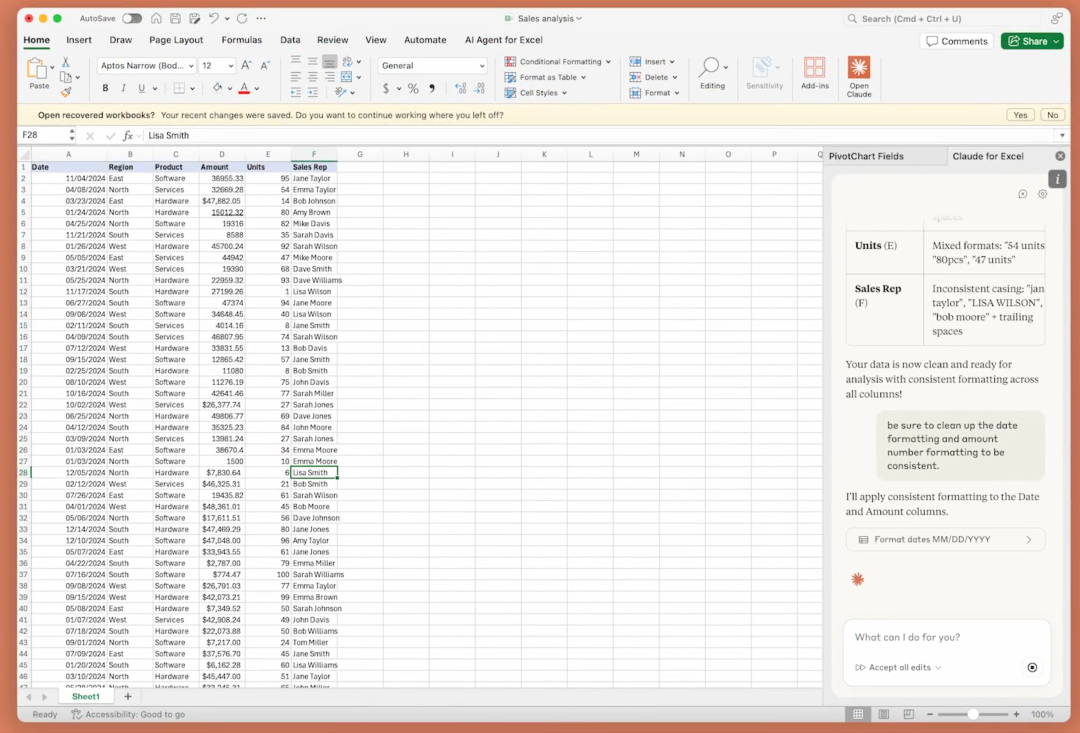Image resolution: width=1080 pixels, height=733 pixels.
Task: Dismiss recovered workbooks prompt with No
Action: 1052,115
